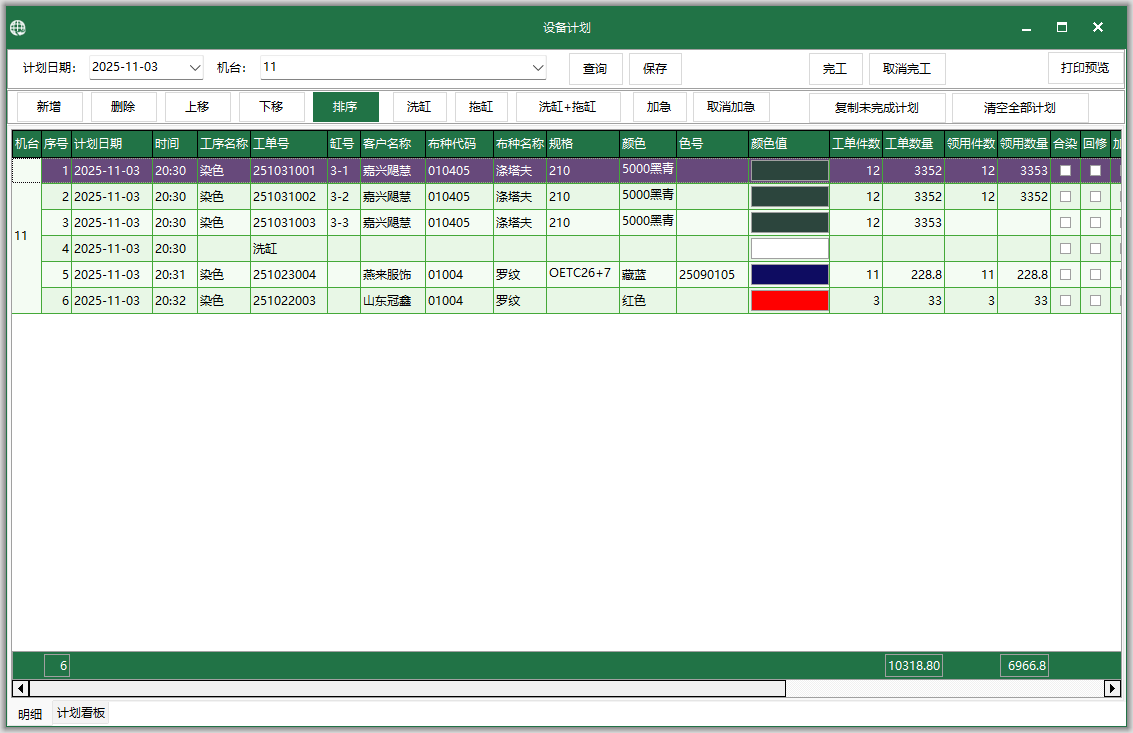Select the 洗缸 cell in row 4
The image size is (1133, 733).
coord(288,248)
